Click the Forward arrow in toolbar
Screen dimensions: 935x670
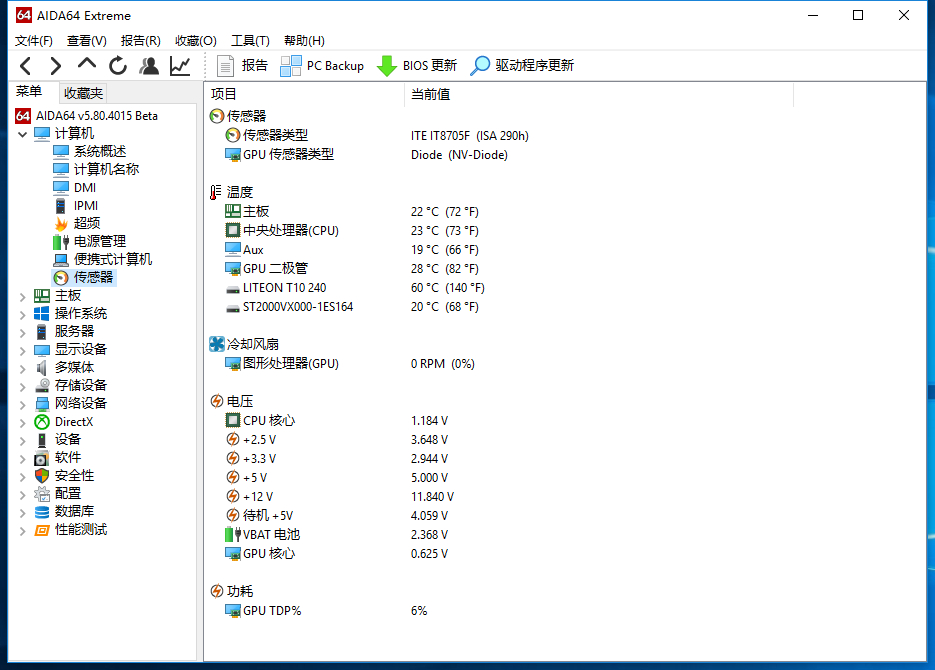point(55,66)
